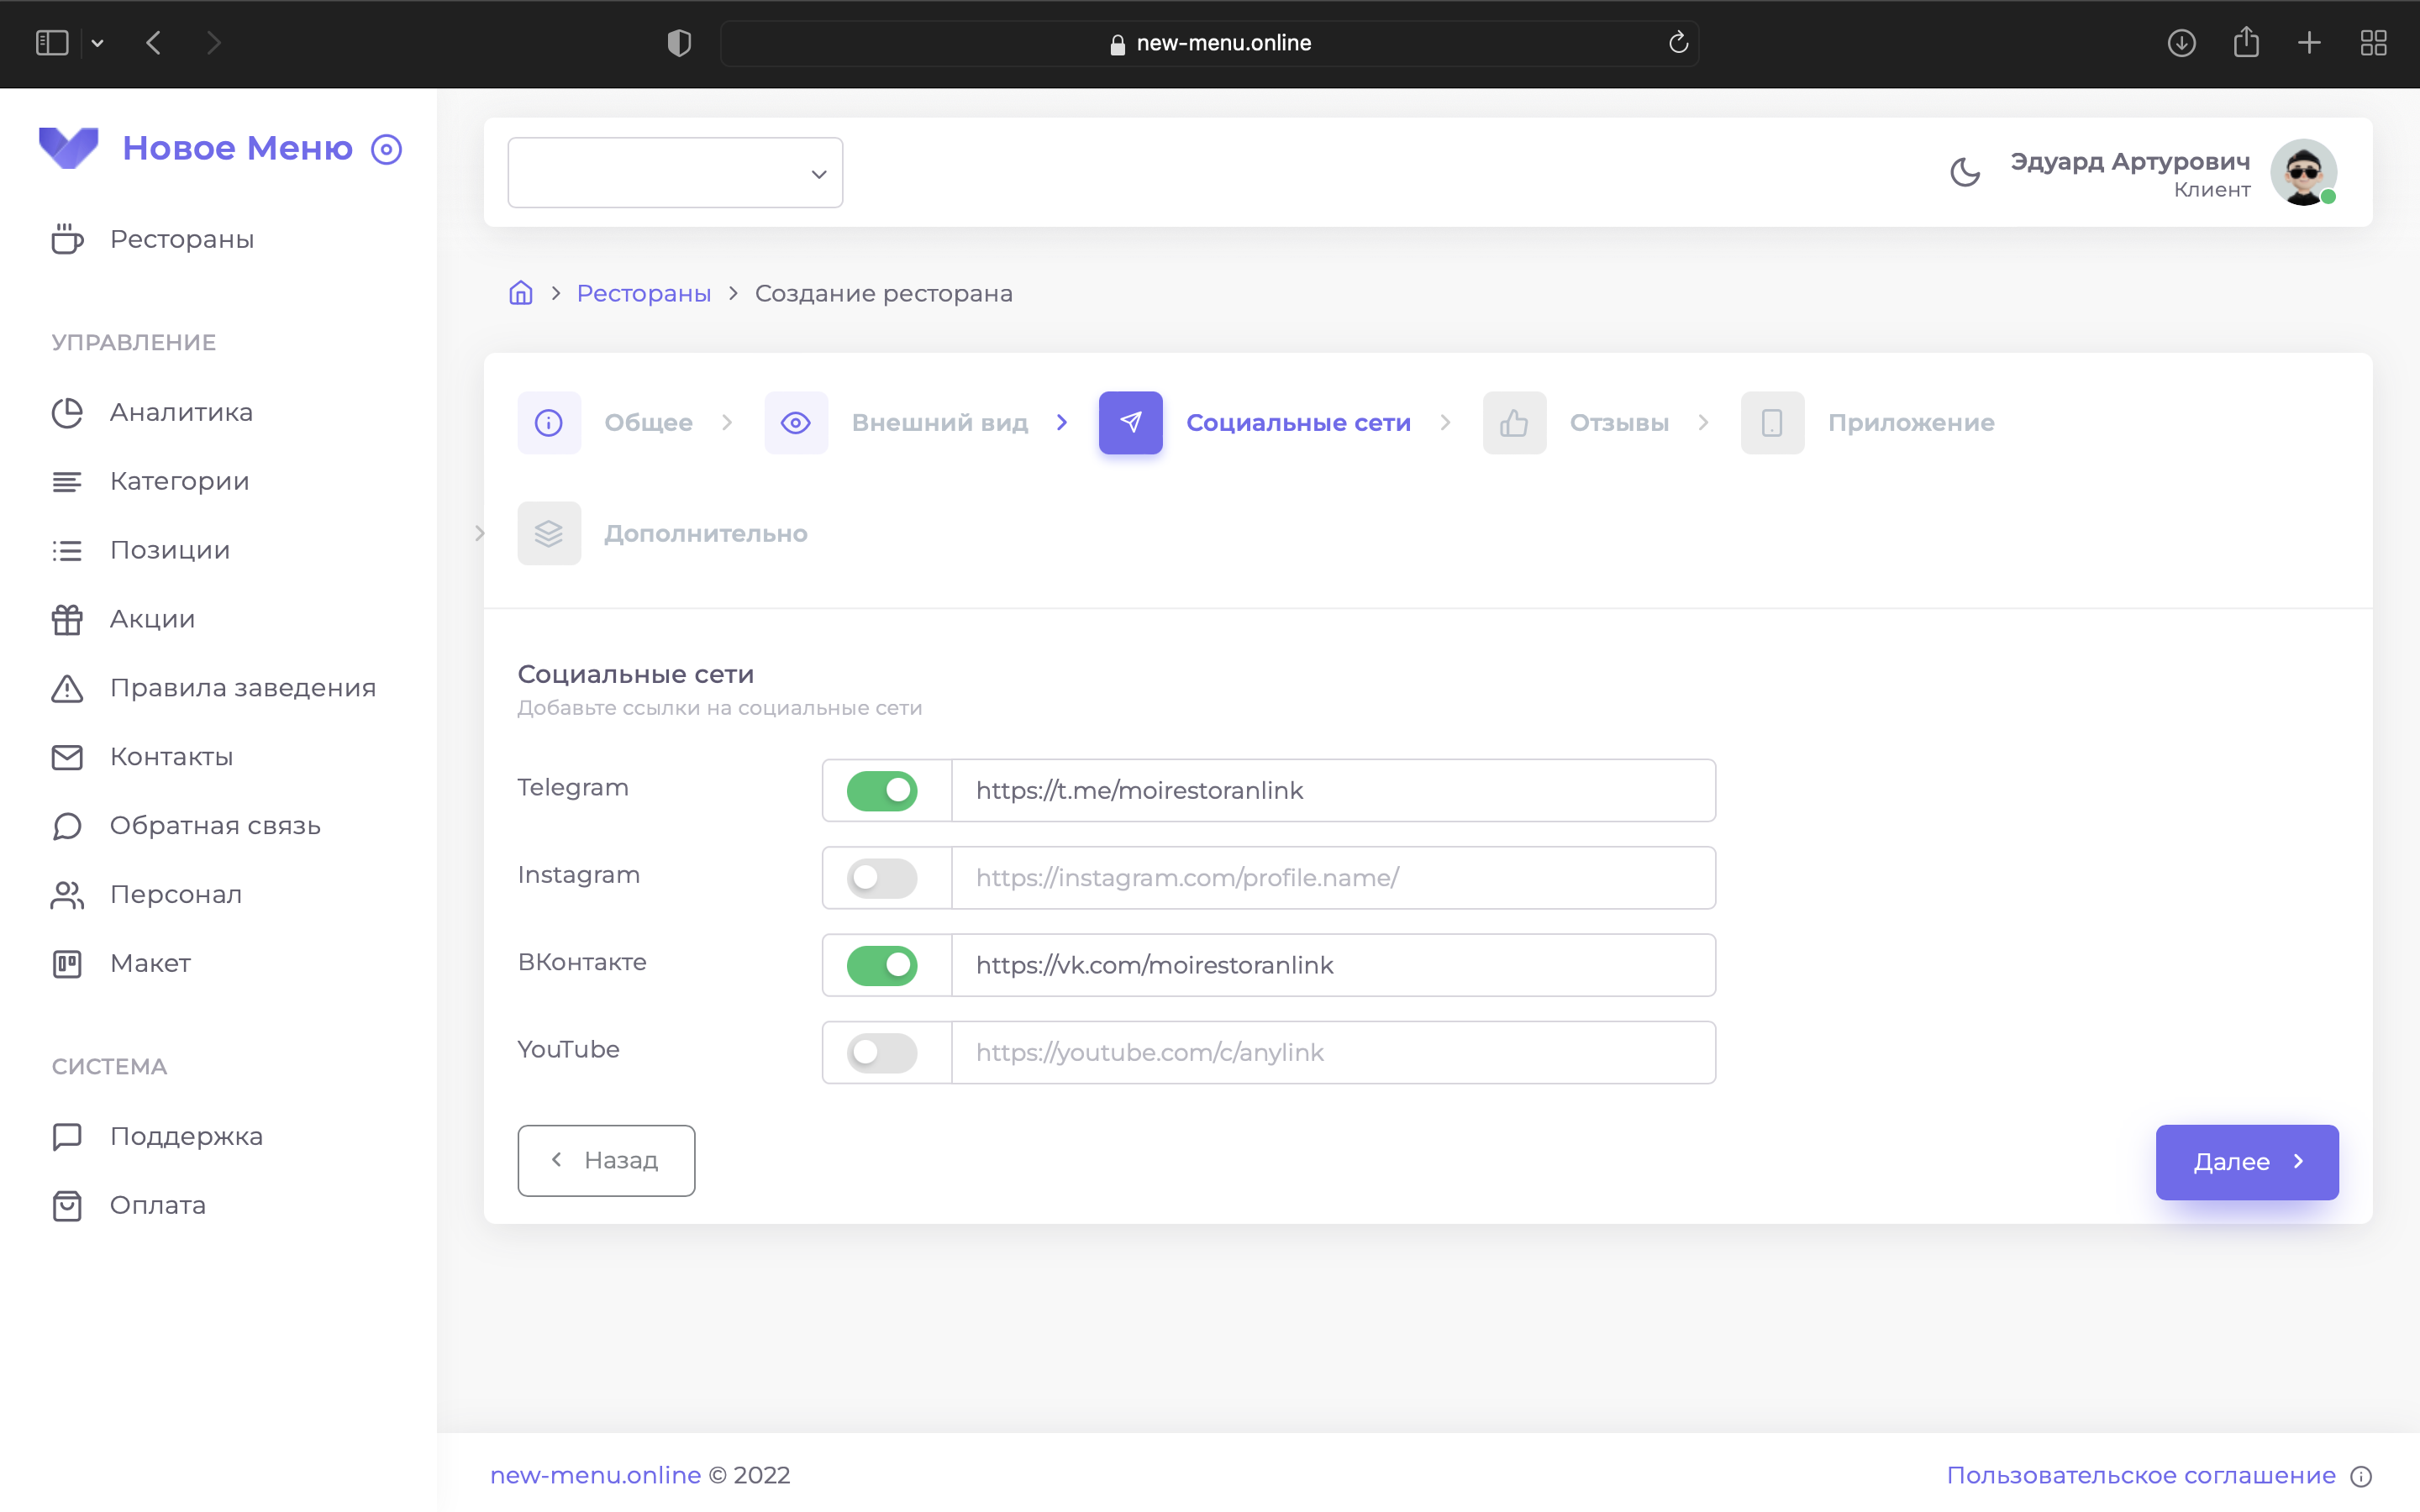Toggle dark mode moon icon
The image size is (2420, 1512).
tap(1965, 172)
